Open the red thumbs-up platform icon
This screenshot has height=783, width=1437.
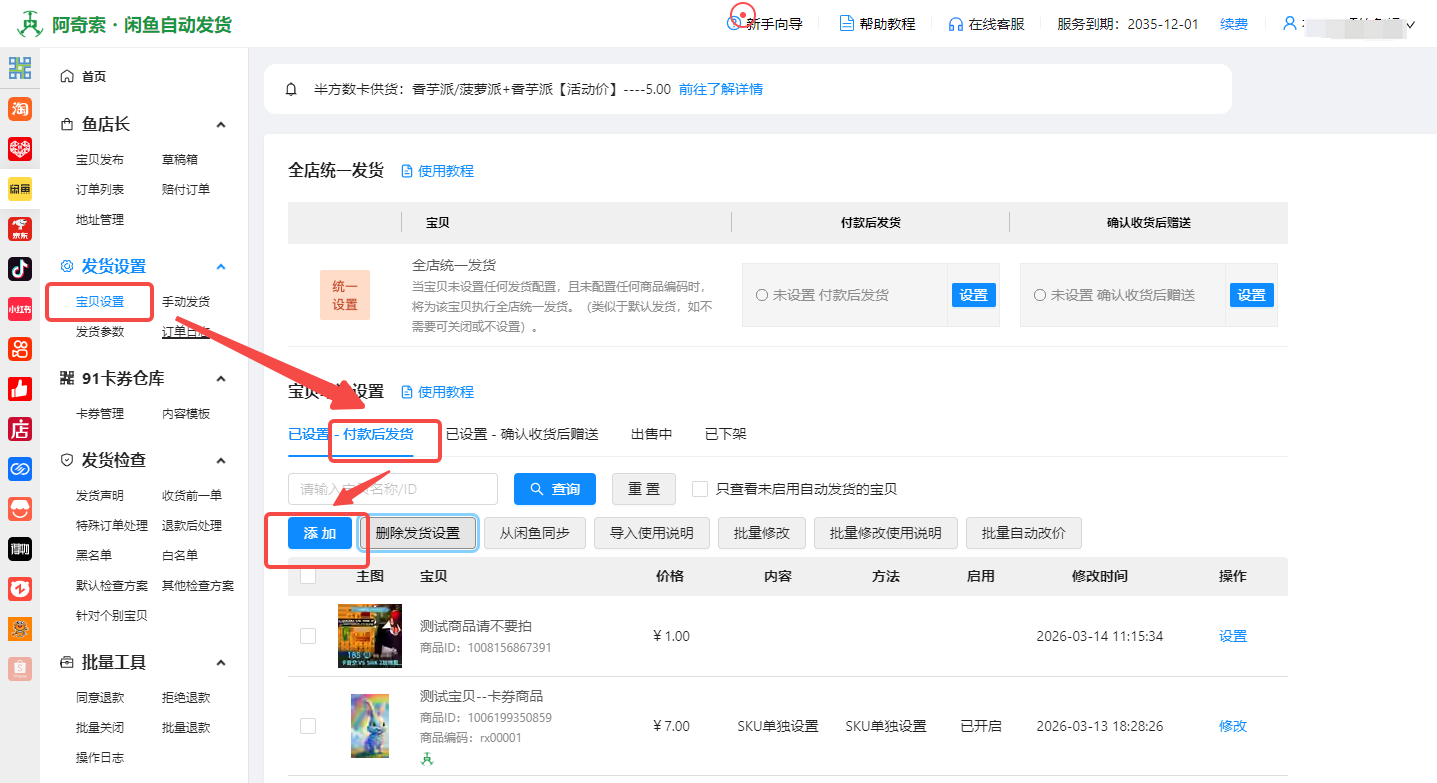[20, 389]
